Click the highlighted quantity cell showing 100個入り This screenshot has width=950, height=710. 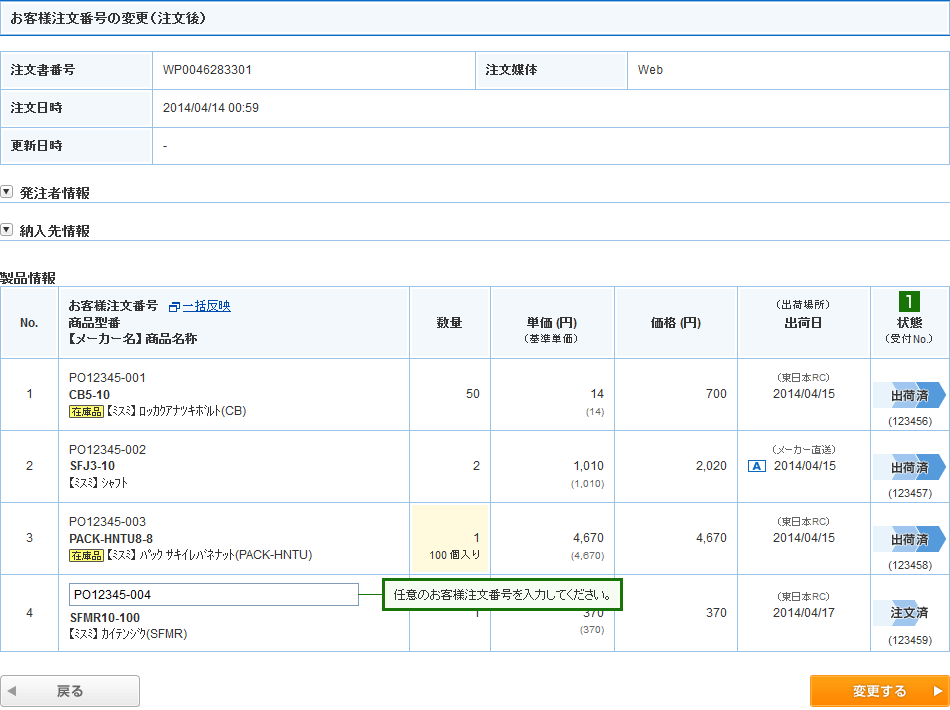(449, 538)
